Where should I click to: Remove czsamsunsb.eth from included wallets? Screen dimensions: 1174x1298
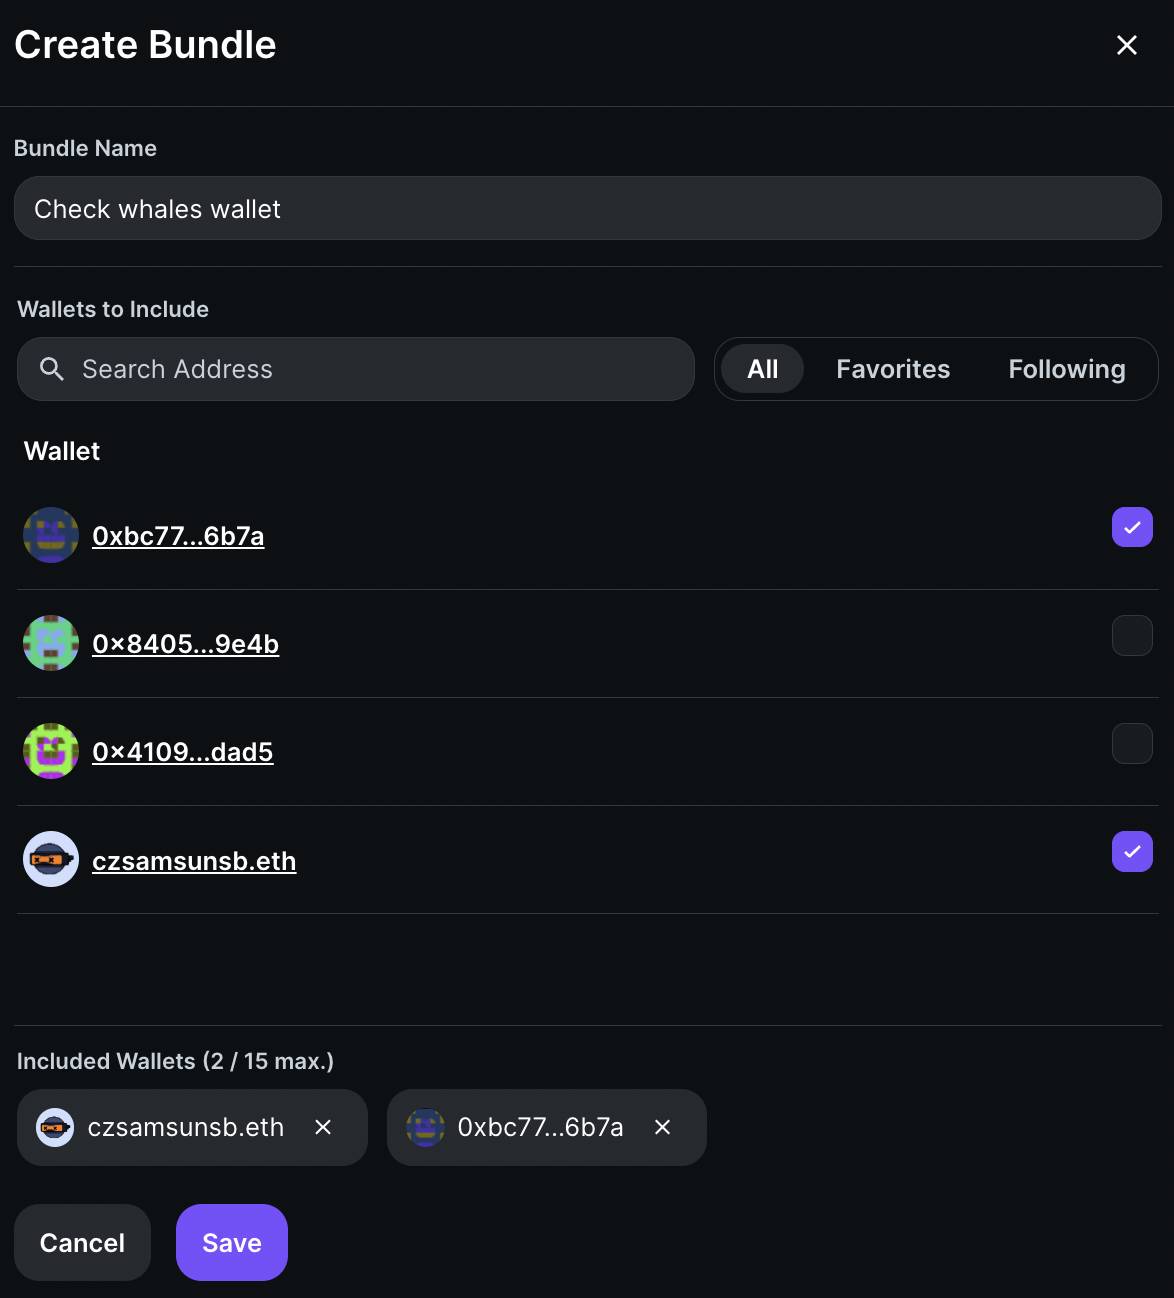(323, 1127)
